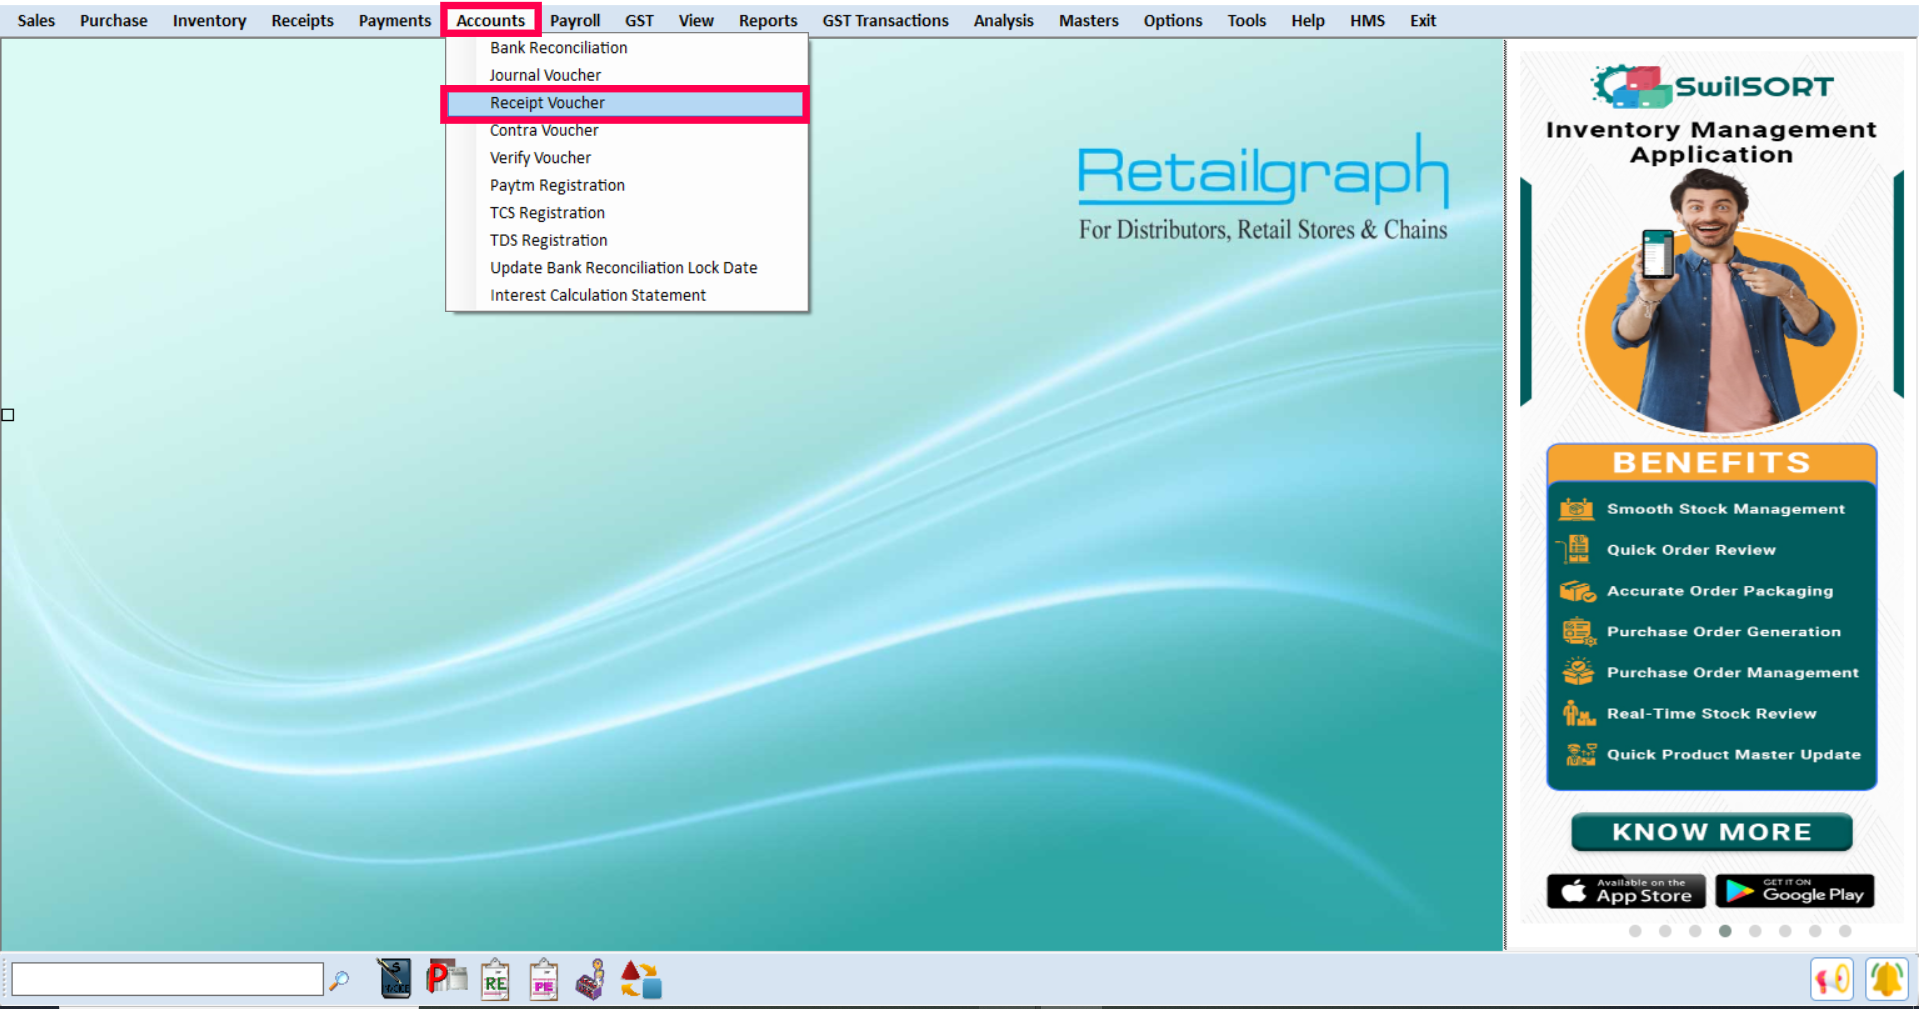Click the SwilSORT logo
The height and width of the screenshot is (1009, 1919).
[1712, 87]
